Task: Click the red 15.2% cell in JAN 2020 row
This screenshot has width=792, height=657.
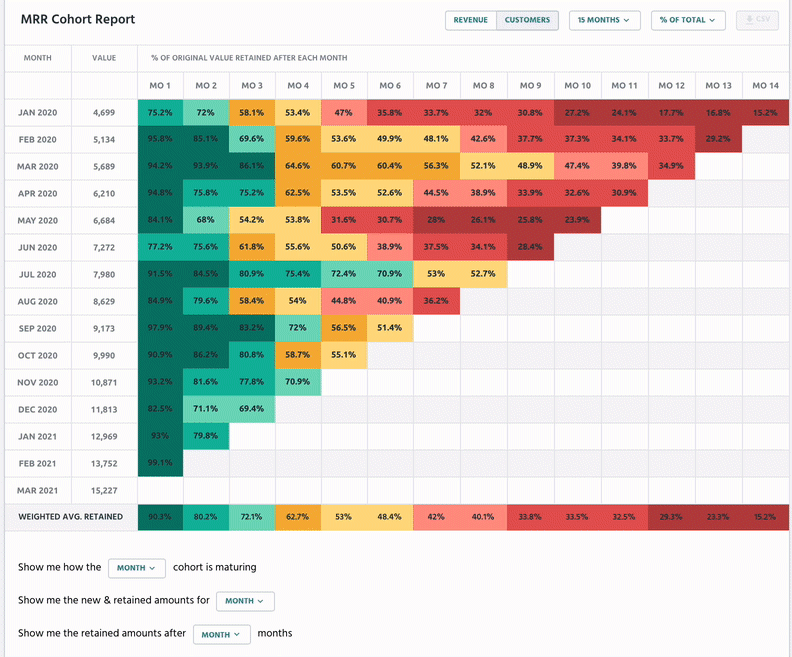Action: coord(765,113)
